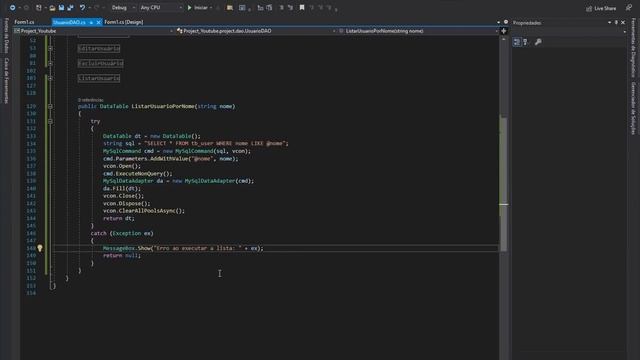Click on the da.Fill(dt); line

coord(122,189)
